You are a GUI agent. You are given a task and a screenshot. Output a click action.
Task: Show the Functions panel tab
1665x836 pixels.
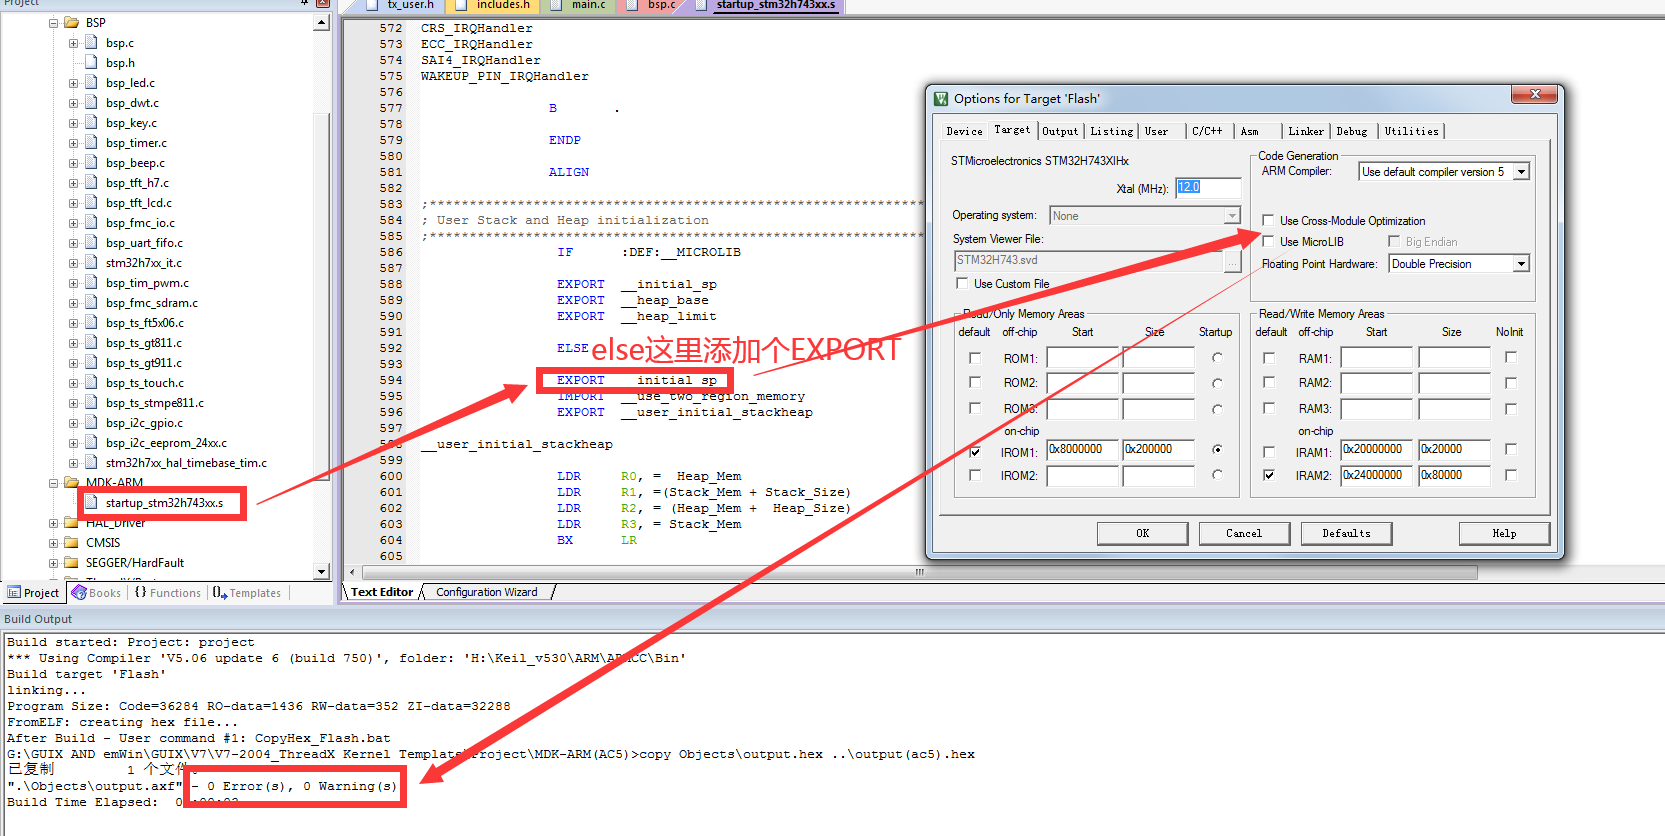(x=168, y=593)
